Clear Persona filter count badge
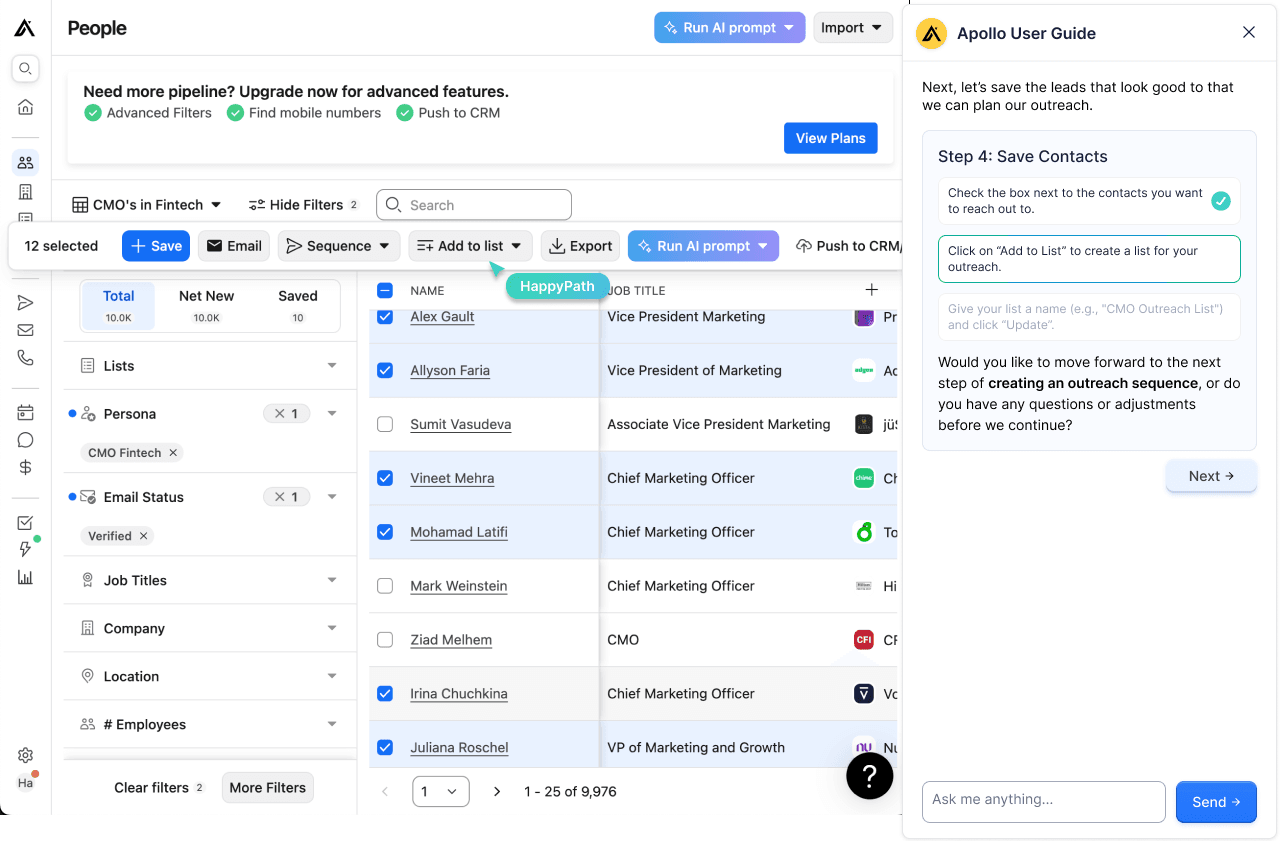This screenshot has width=1280, height=841. click(286, 414)
